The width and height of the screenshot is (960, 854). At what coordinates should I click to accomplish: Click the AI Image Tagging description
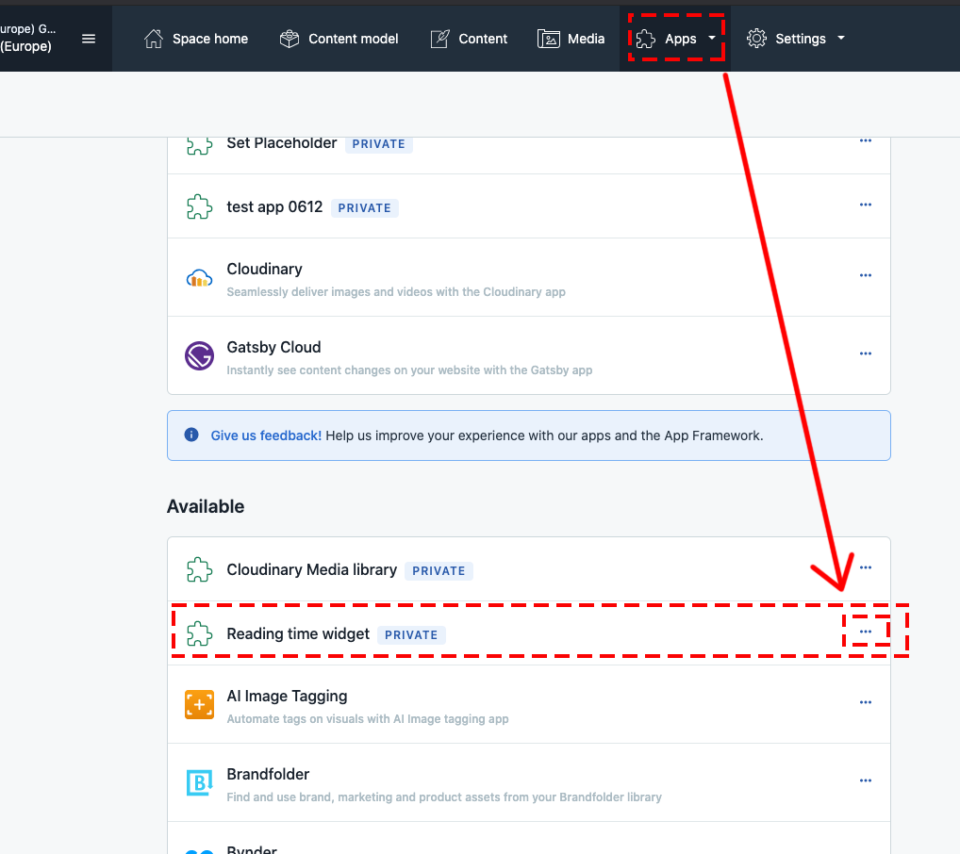[x=367, y=719]
